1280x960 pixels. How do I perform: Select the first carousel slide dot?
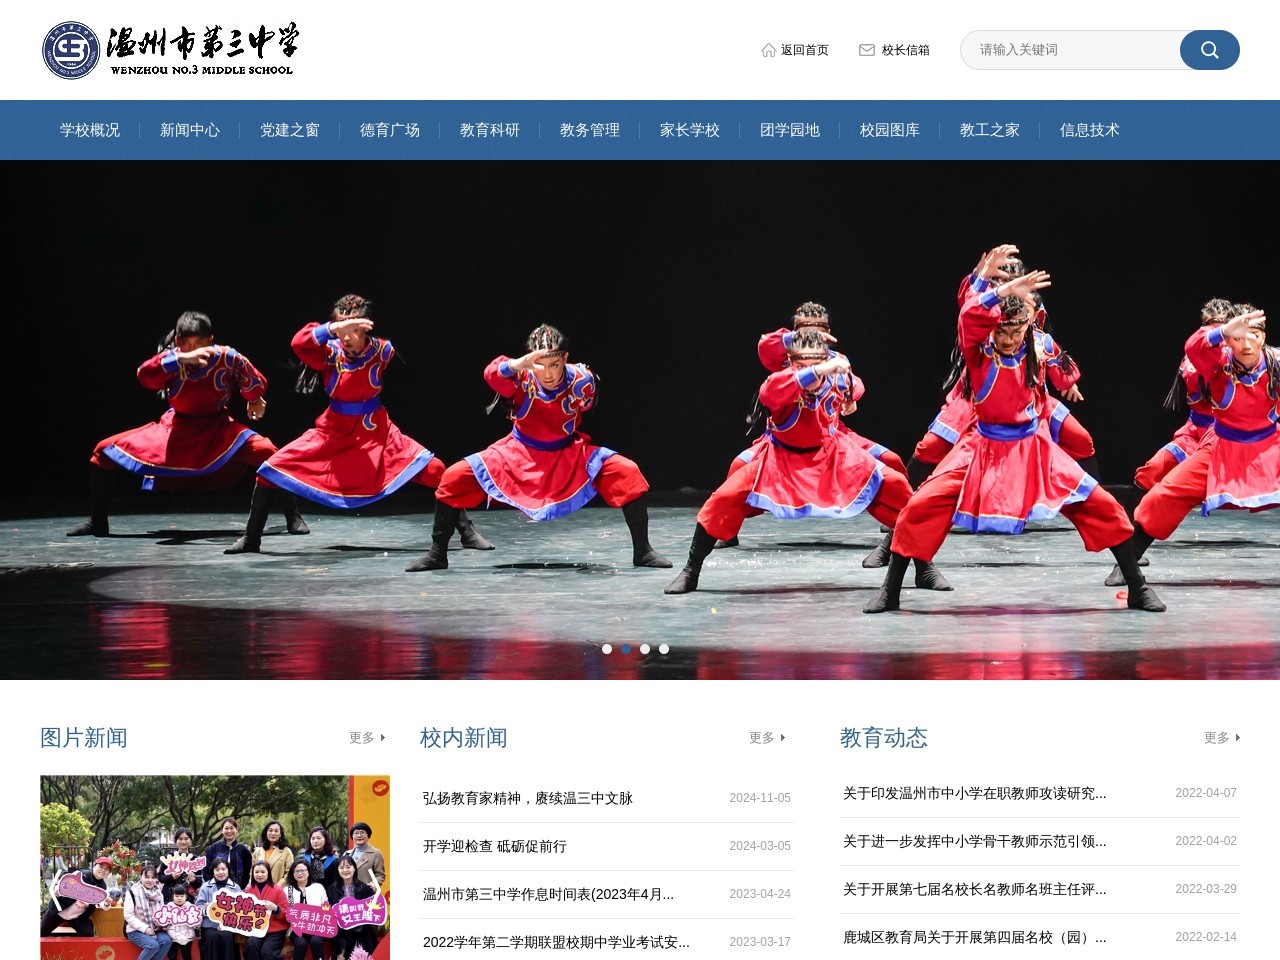tap(607, 649)
